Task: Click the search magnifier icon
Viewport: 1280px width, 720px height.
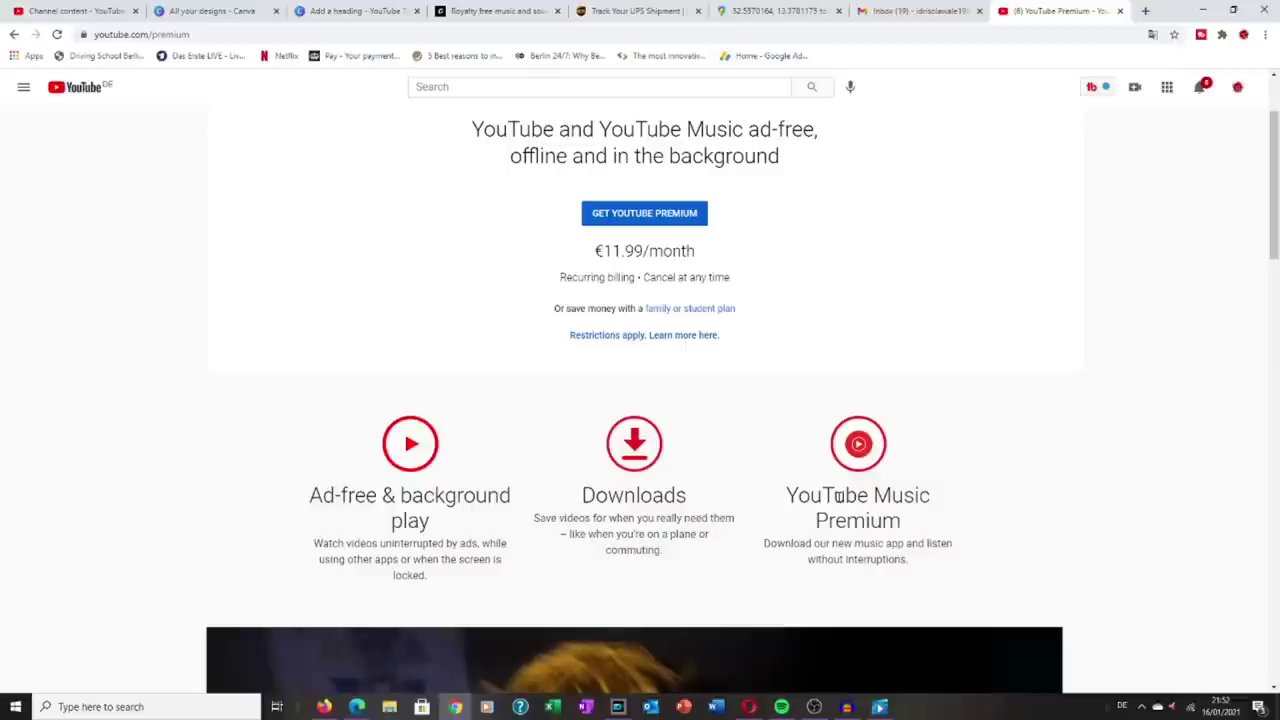Action: 811,86
